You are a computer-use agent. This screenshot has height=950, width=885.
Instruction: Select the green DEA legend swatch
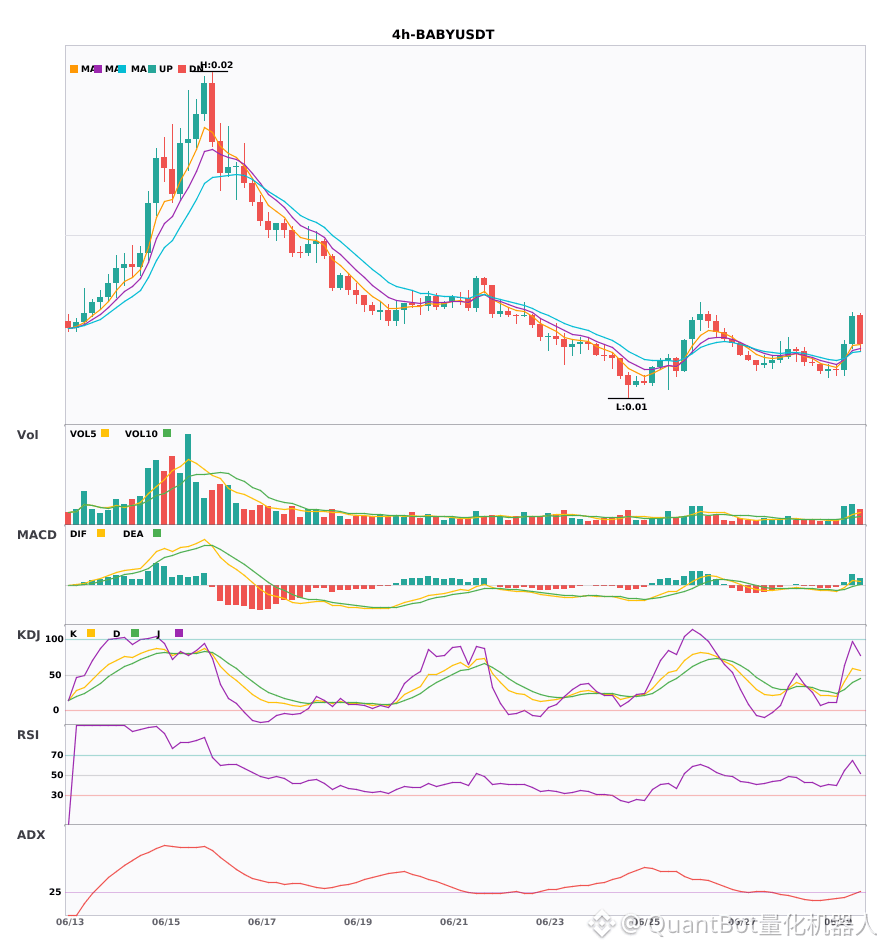click(x=157, y=533)
